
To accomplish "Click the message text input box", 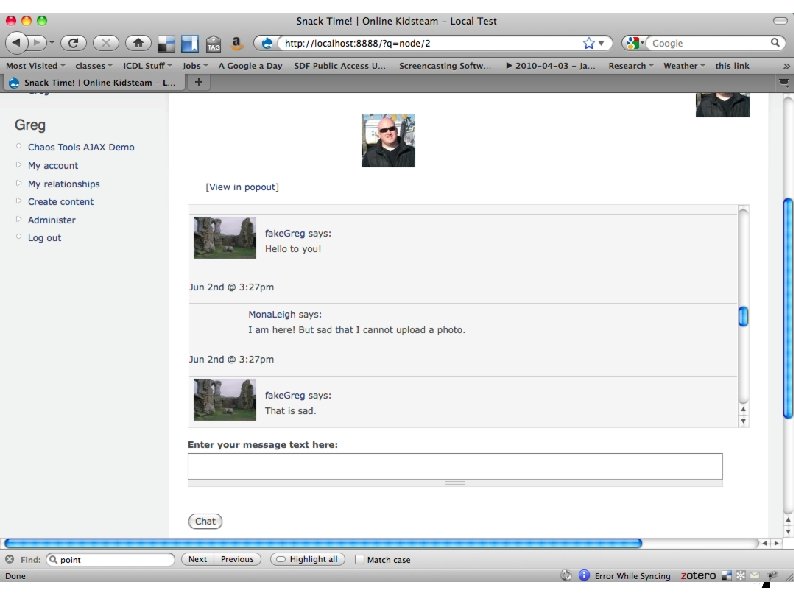I will pos(455,466).
